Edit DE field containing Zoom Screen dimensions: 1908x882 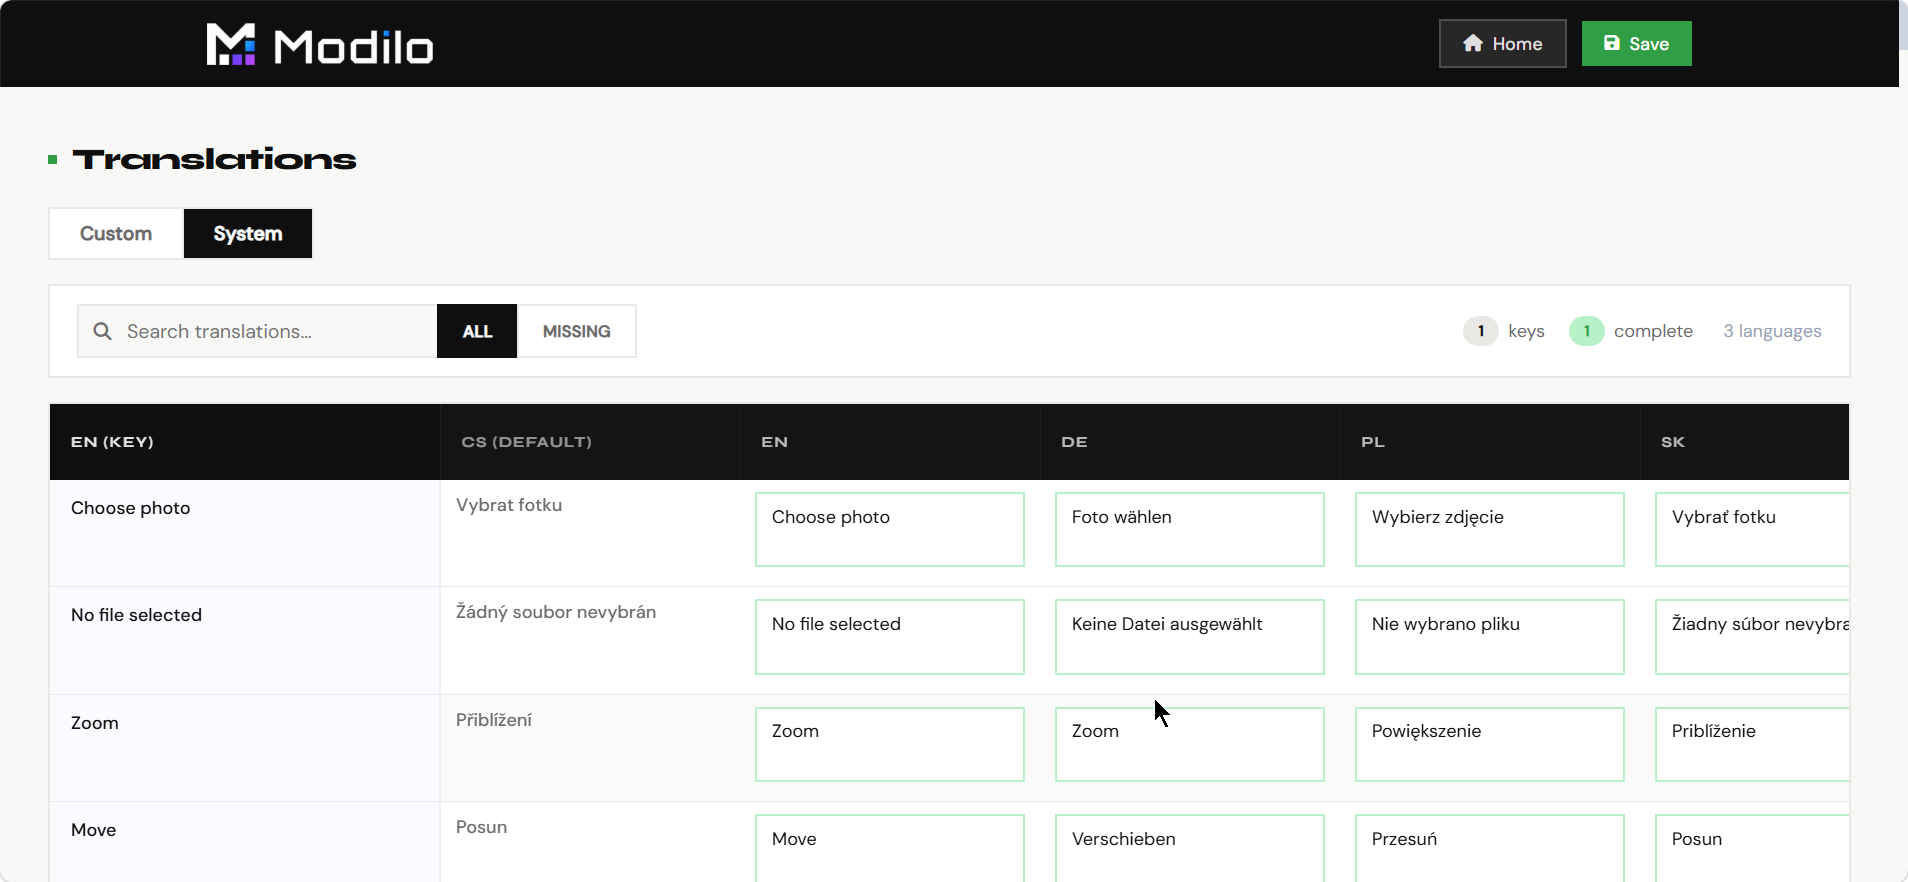click(1190, 744)
